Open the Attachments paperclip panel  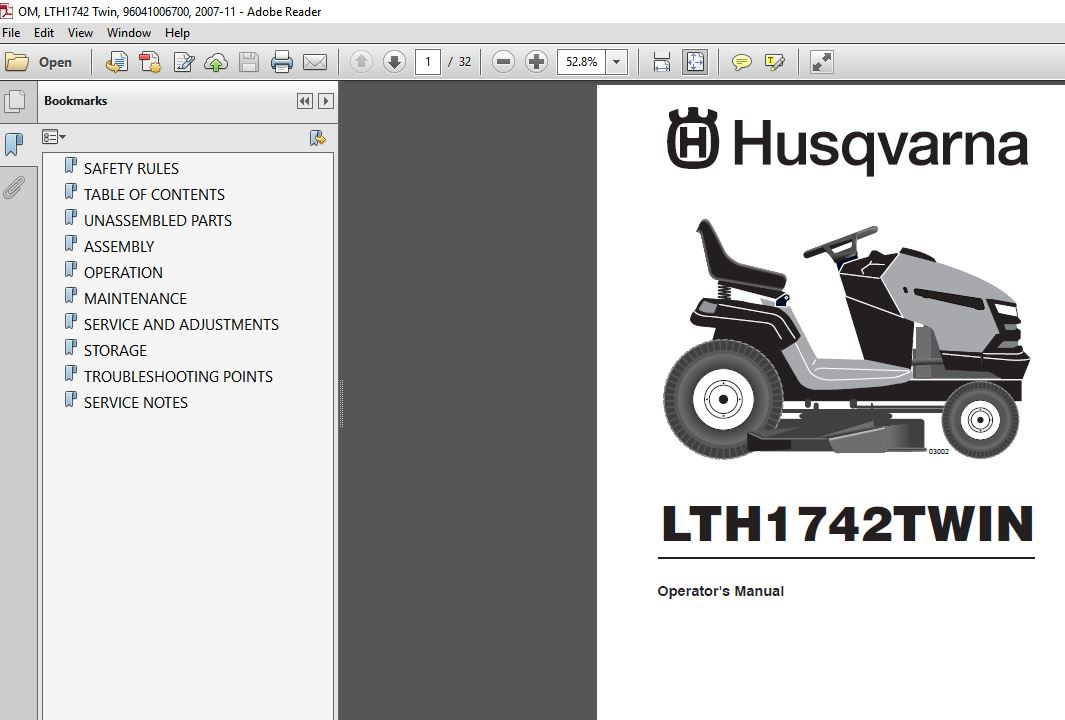click(x=14, y=187)
